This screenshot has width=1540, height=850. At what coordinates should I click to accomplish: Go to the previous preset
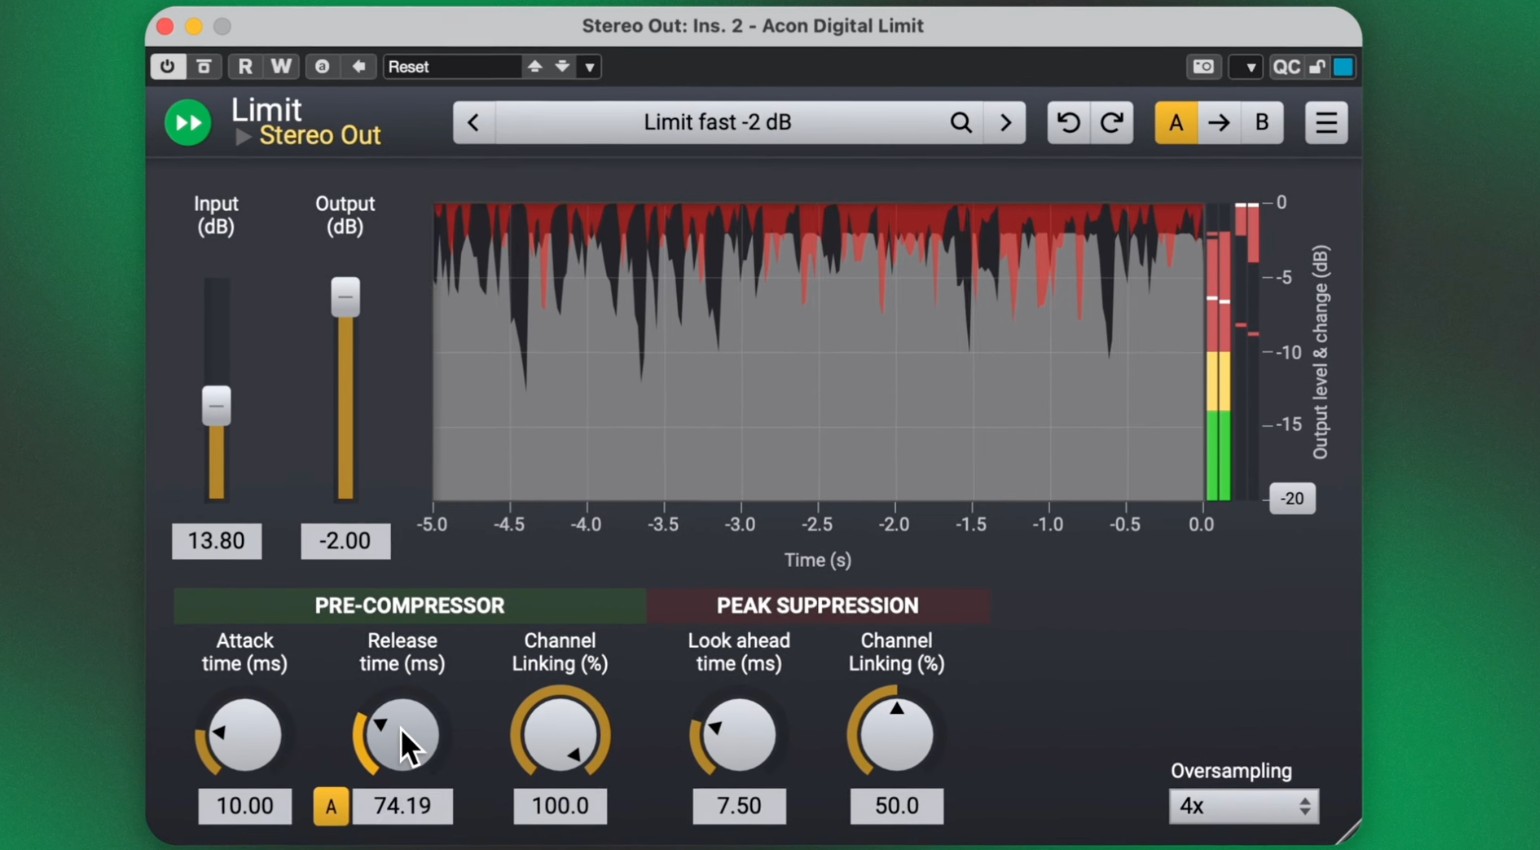(474, 123)
